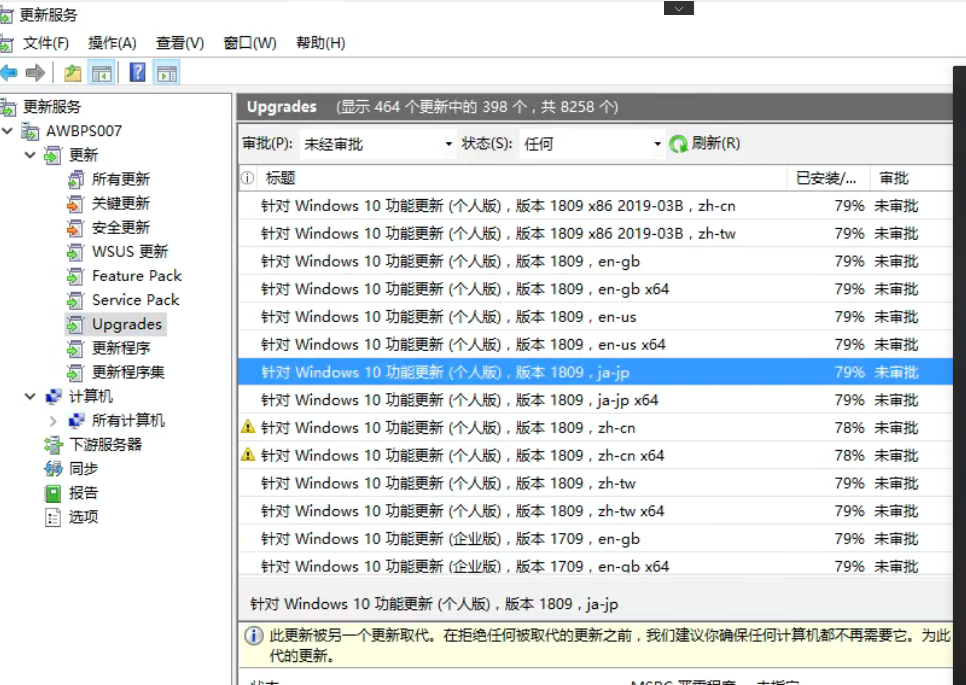
Task: Click the 选项 page icon
Action: (x=54, y=517)
